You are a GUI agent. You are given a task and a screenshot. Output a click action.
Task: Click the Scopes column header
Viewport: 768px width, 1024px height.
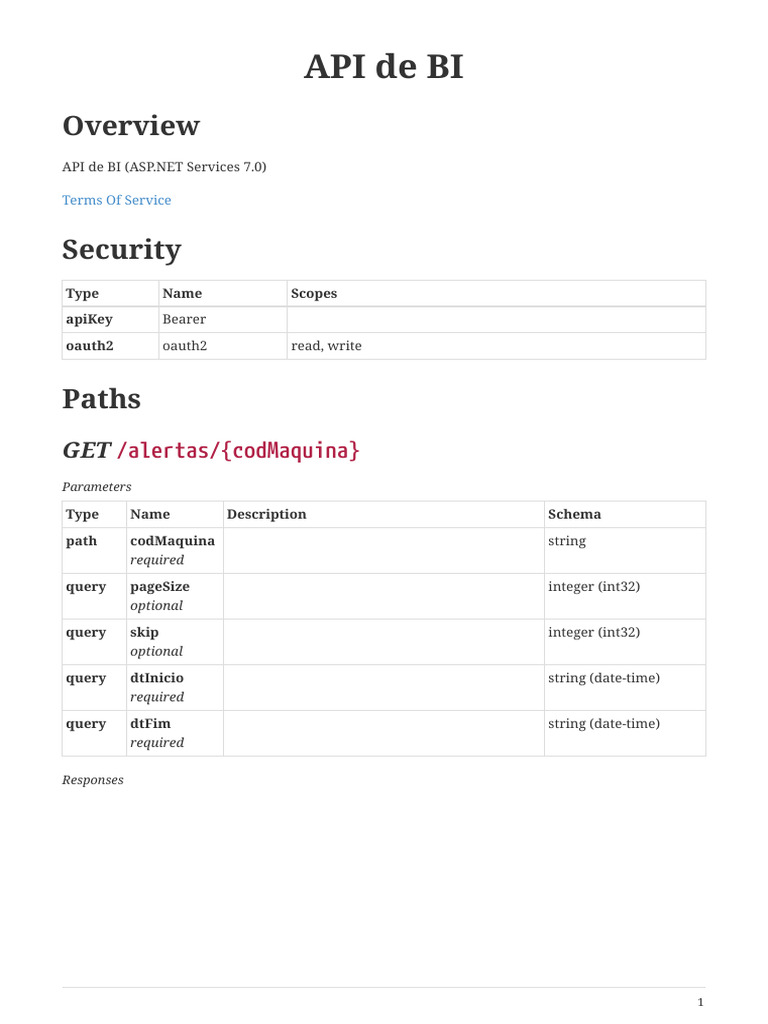point(314,293)
